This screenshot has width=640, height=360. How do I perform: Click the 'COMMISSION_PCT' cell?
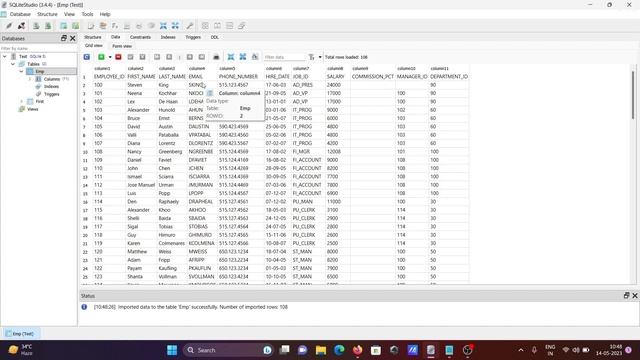click(373, 77)
